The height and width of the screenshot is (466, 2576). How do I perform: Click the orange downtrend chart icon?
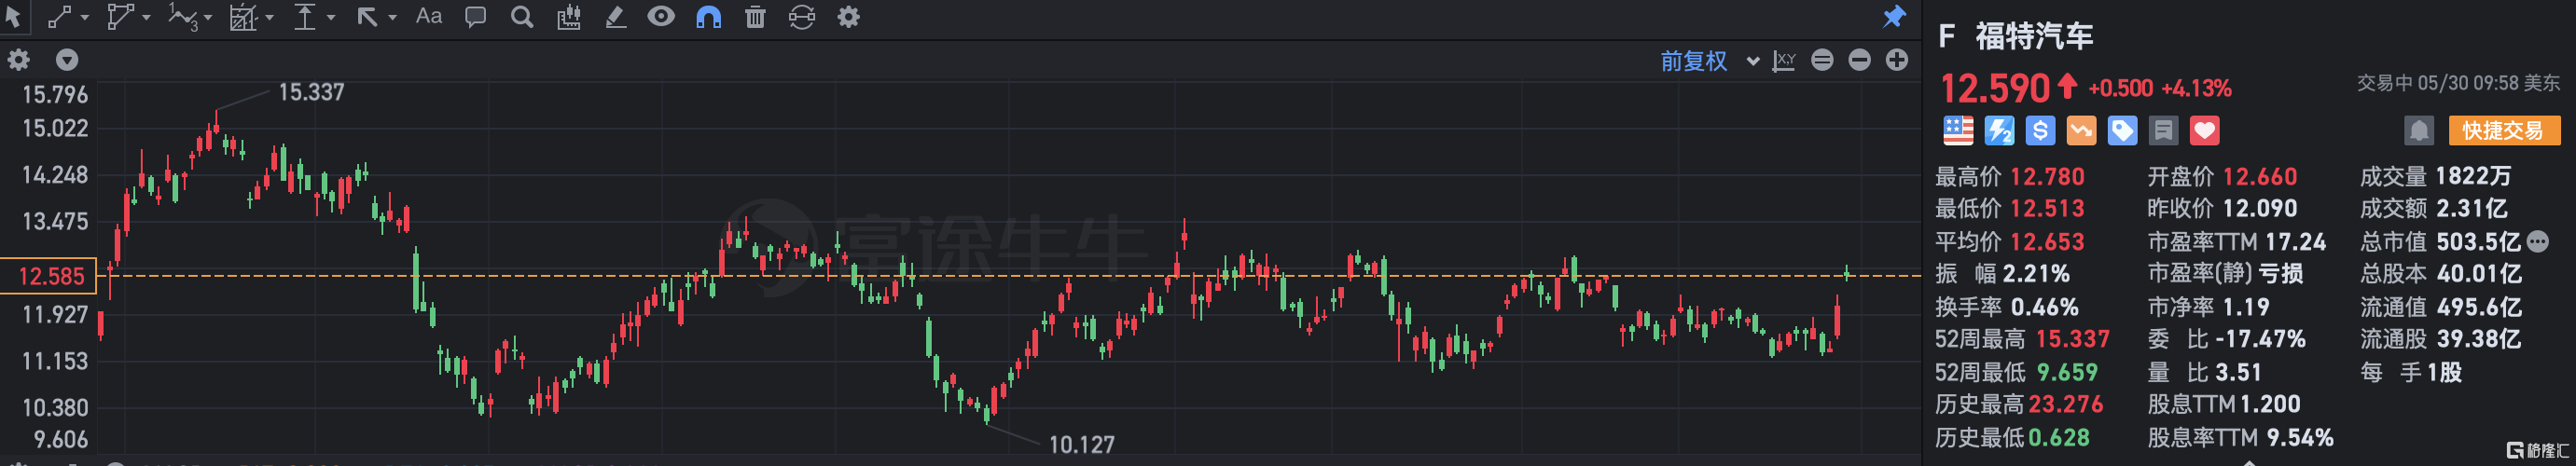pos(2081,131)
